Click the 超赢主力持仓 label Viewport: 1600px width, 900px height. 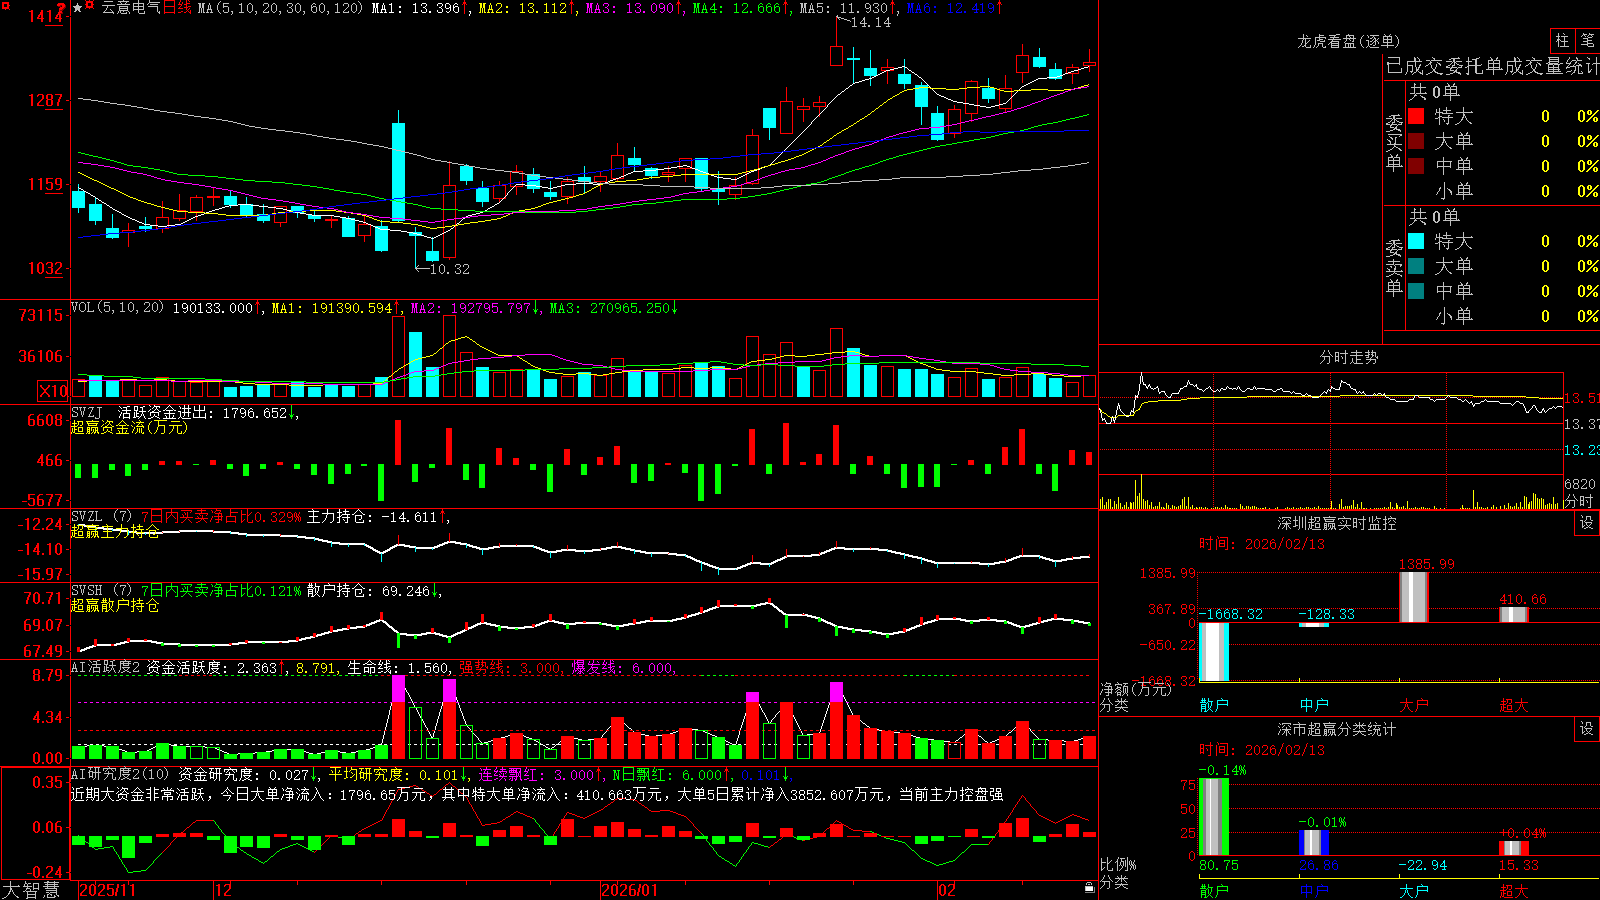(x=115, y=531)
